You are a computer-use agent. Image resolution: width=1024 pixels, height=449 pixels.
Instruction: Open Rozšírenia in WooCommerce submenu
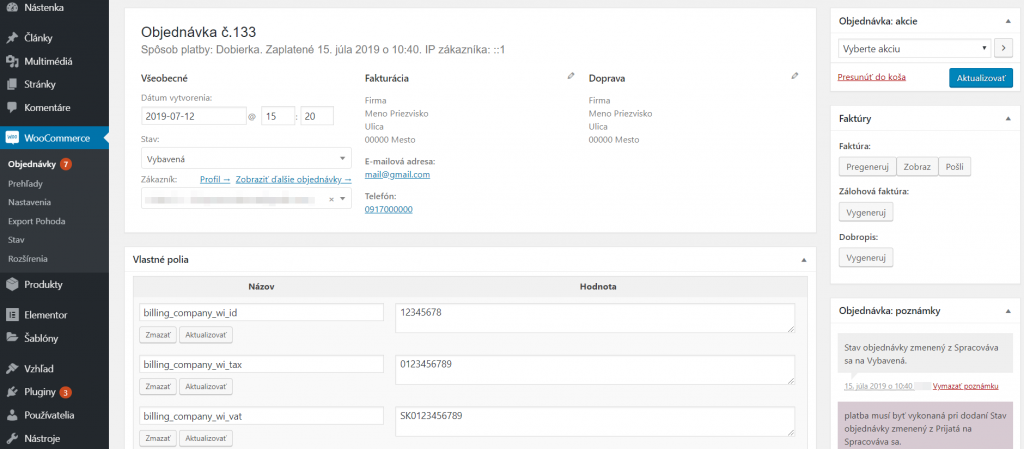coord(28,259)
